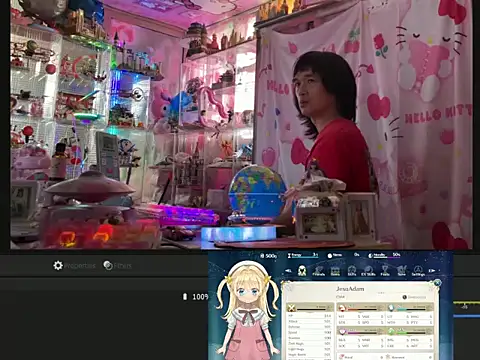
Task: Click the 500g gold counter
Action: coord(268,256)
